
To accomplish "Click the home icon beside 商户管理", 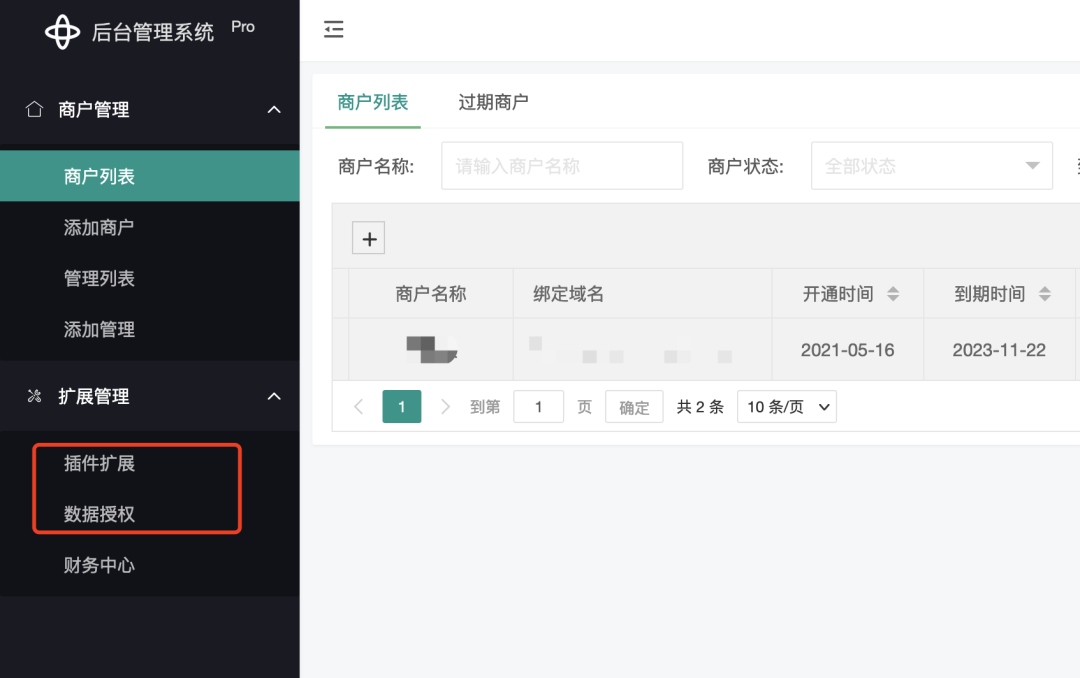I will (x=34, y=109).
